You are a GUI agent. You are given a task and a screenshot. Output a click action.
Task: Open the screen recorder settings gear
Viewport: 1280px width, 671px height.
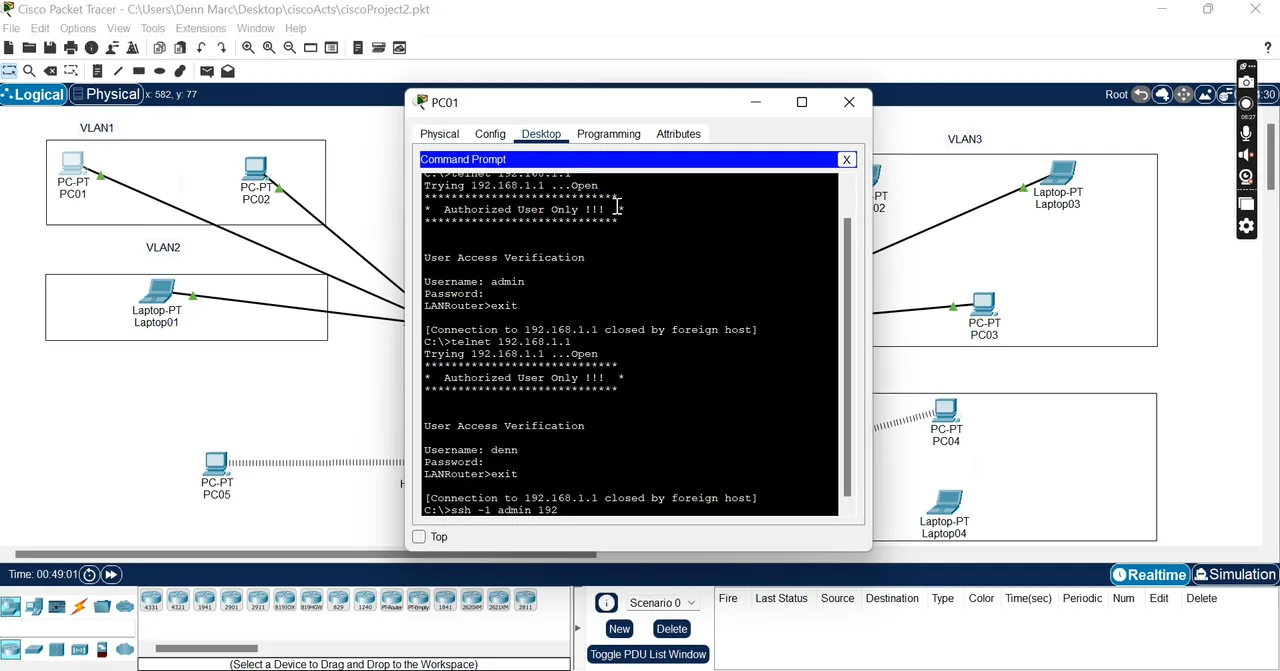[x=1246, y=226]
